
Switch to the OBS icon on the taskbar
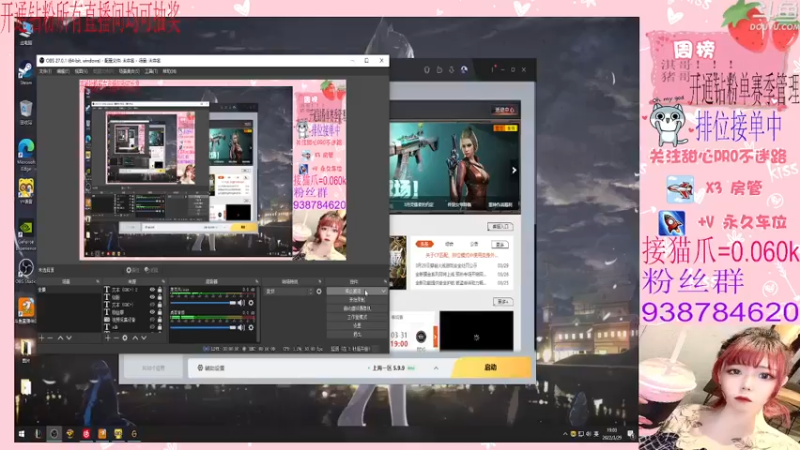coord(54,434)
